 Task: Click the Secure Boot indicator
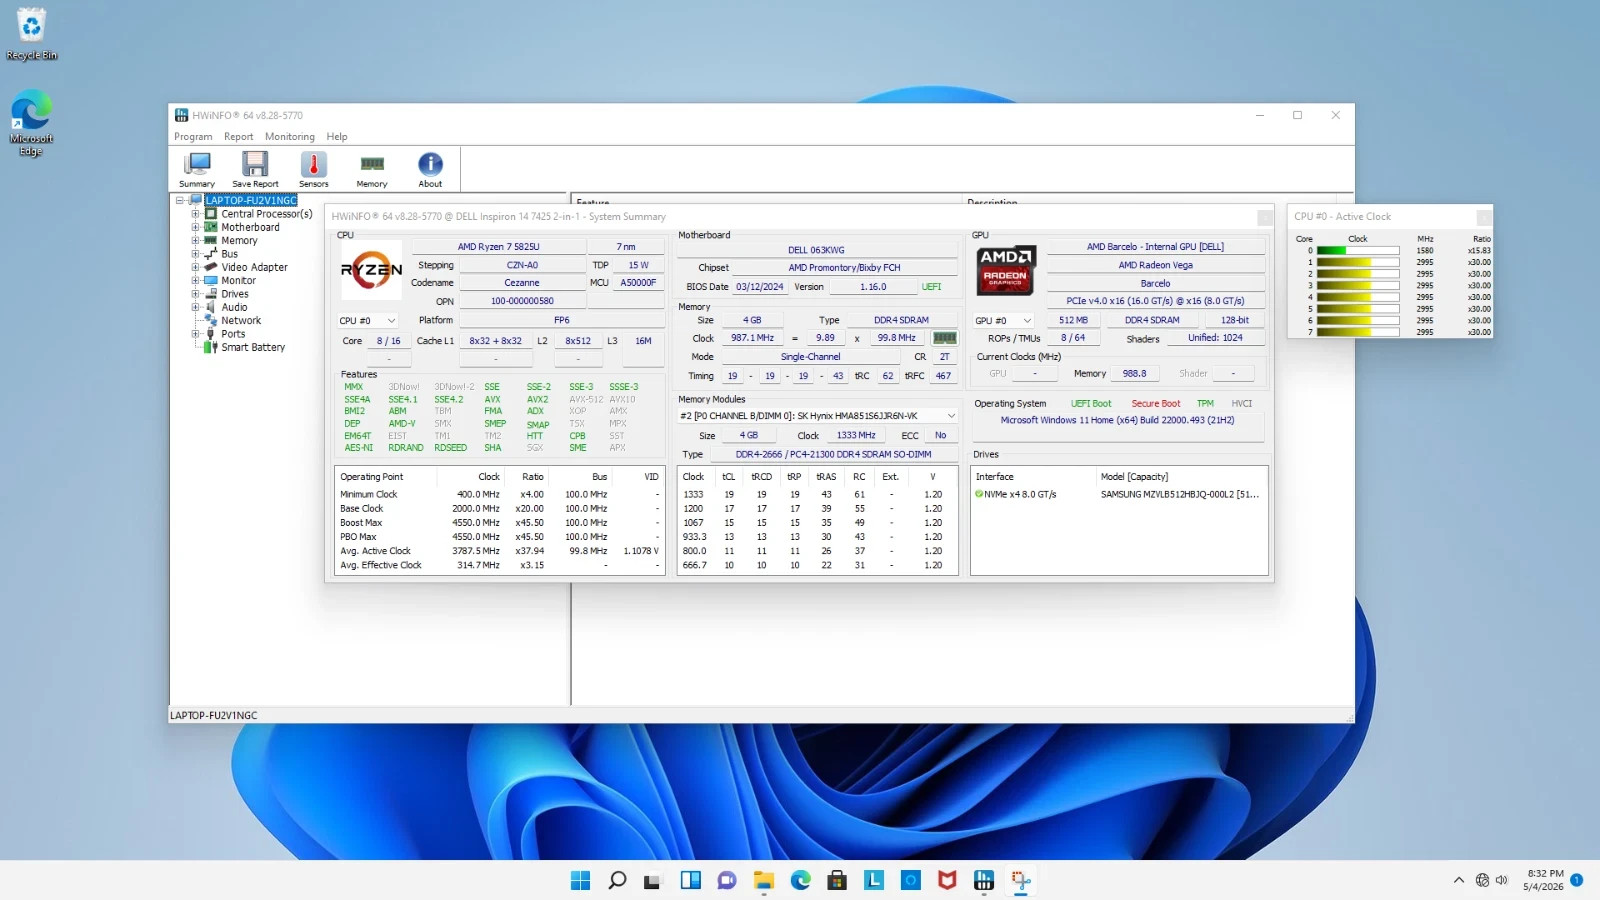(1155, 404)
